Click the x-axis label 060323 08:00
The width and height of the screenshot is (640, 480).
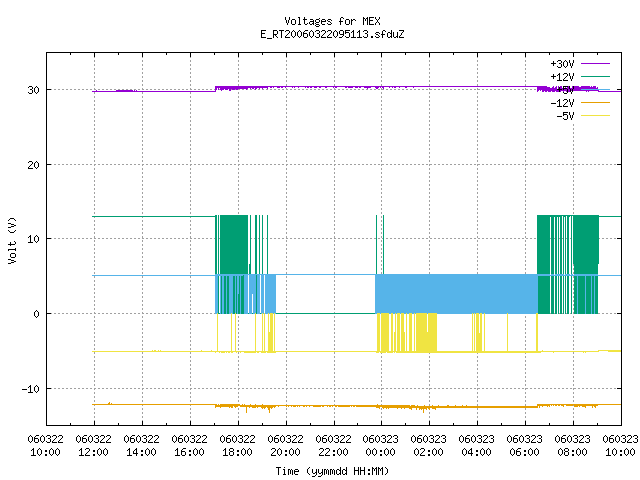click(x=573, y=446)
